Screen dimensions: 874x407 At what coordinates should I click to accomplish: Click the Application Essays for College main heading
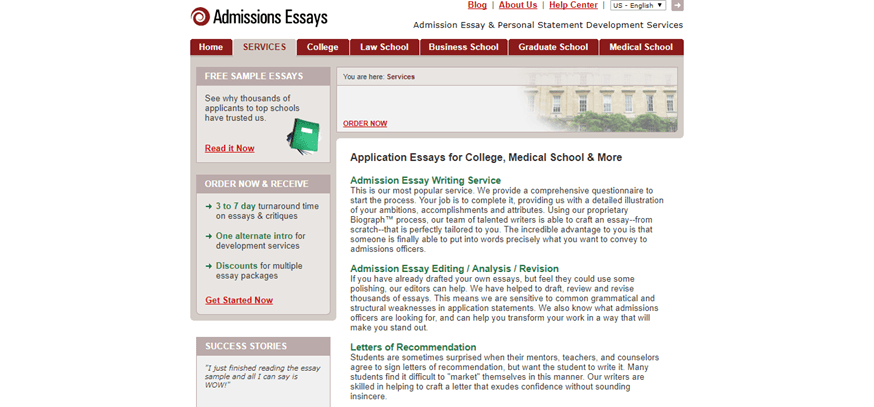coord(486,158)
